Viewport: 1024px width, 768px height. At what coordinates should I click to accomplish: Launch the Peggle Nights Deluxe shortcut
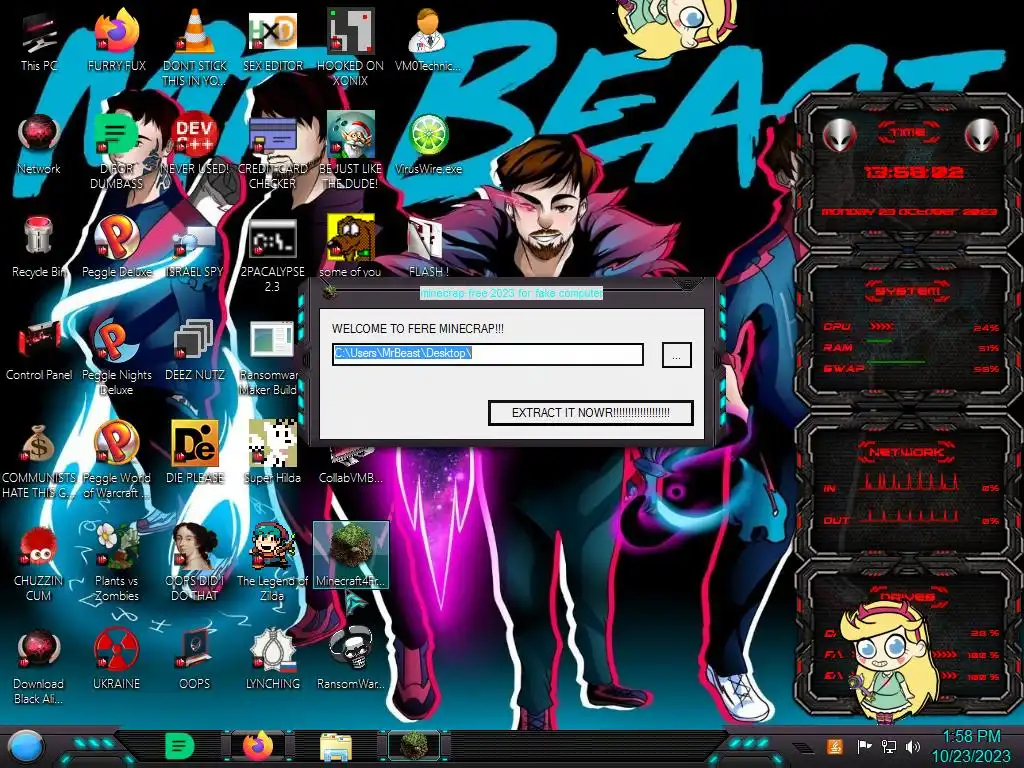pos(116,357)
